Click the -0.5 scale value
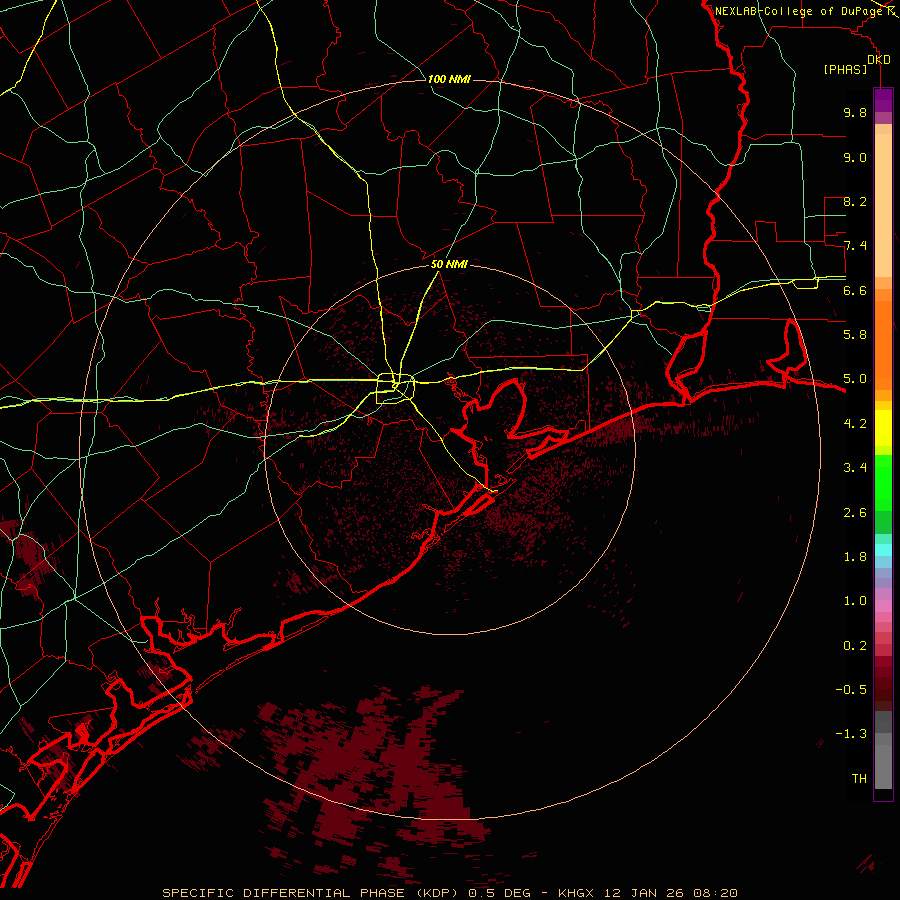900x900 pixels. coord(851,689)
